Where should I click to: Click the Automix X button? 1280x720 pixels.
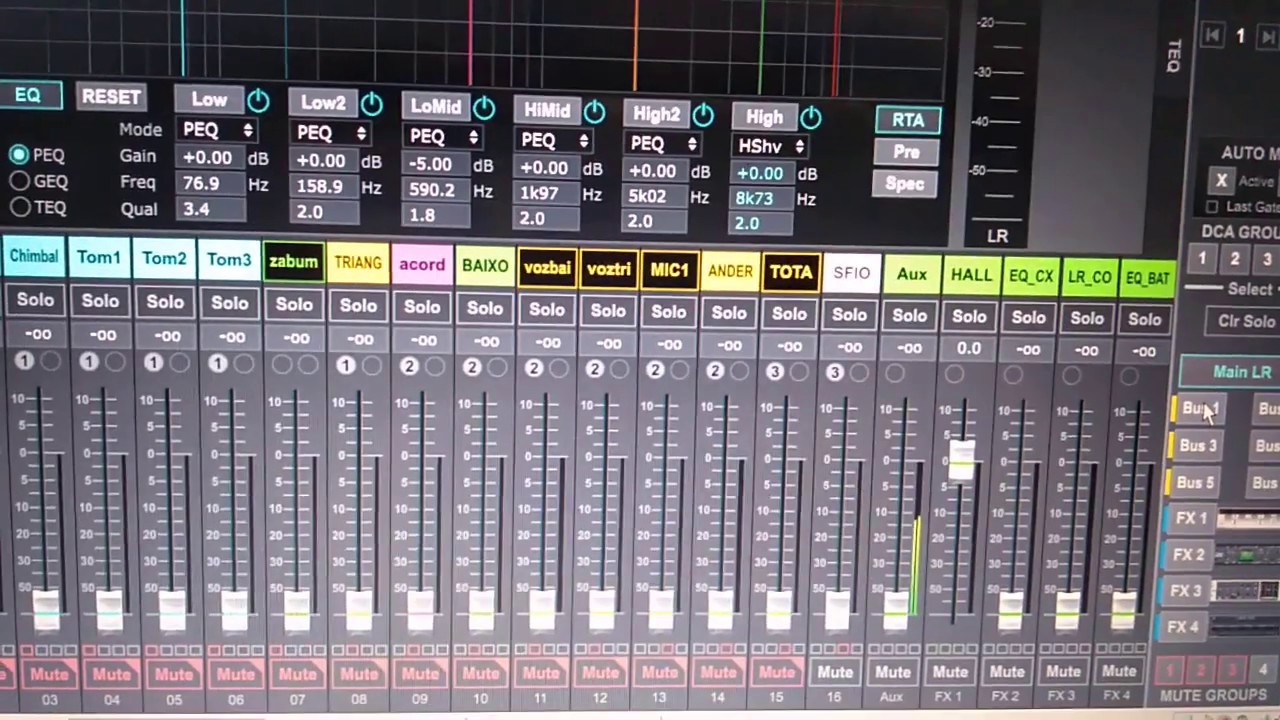(x=1221, y=181)
